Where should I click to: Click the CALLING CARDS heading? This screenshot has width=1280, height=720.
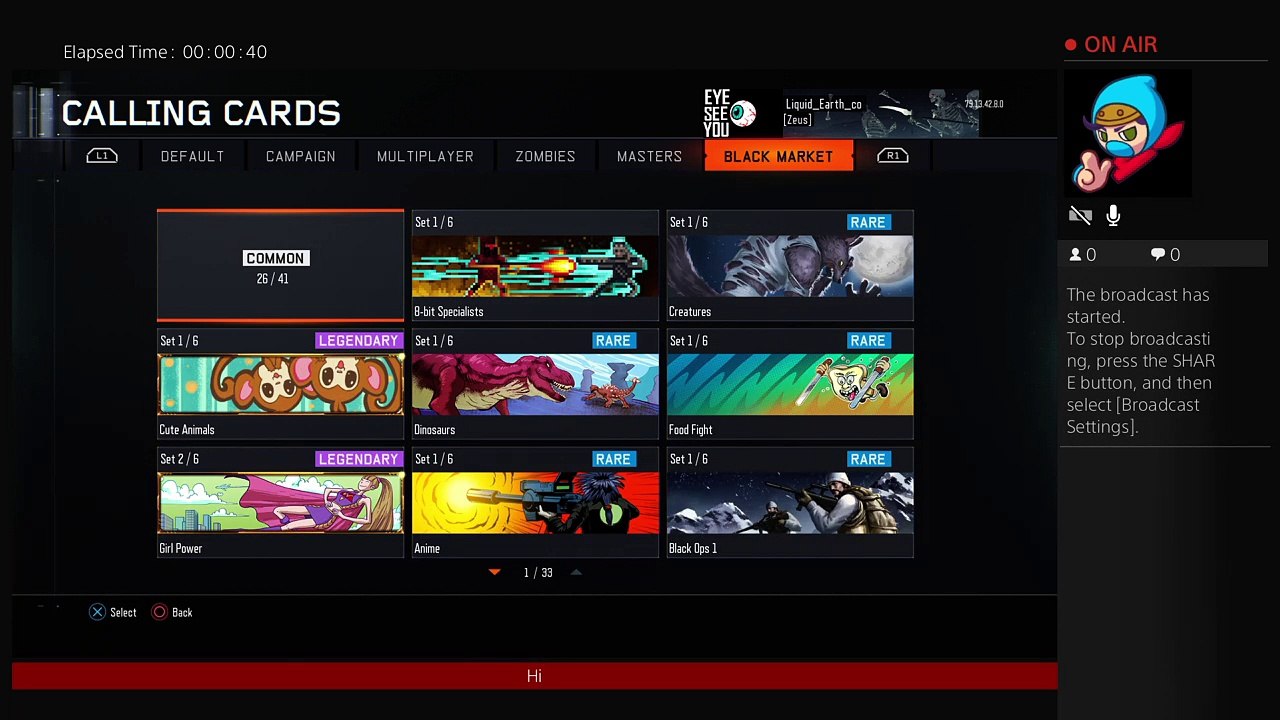(201, 114)
